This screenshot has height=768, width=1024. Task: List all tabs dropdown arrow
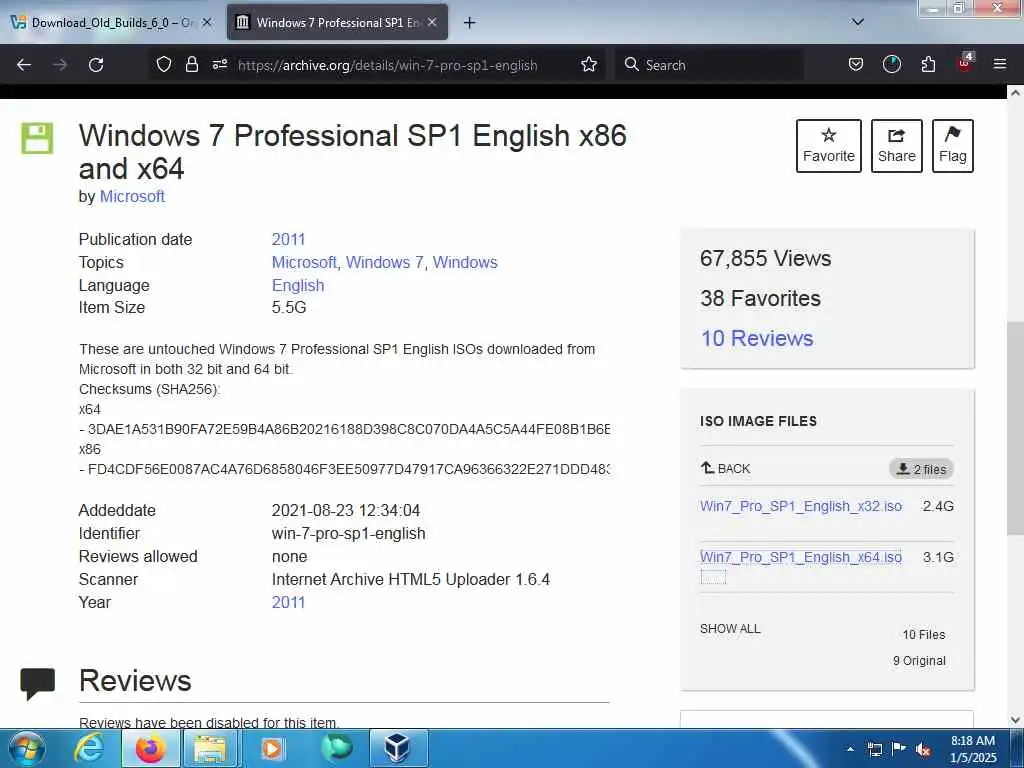coord(858,23)
